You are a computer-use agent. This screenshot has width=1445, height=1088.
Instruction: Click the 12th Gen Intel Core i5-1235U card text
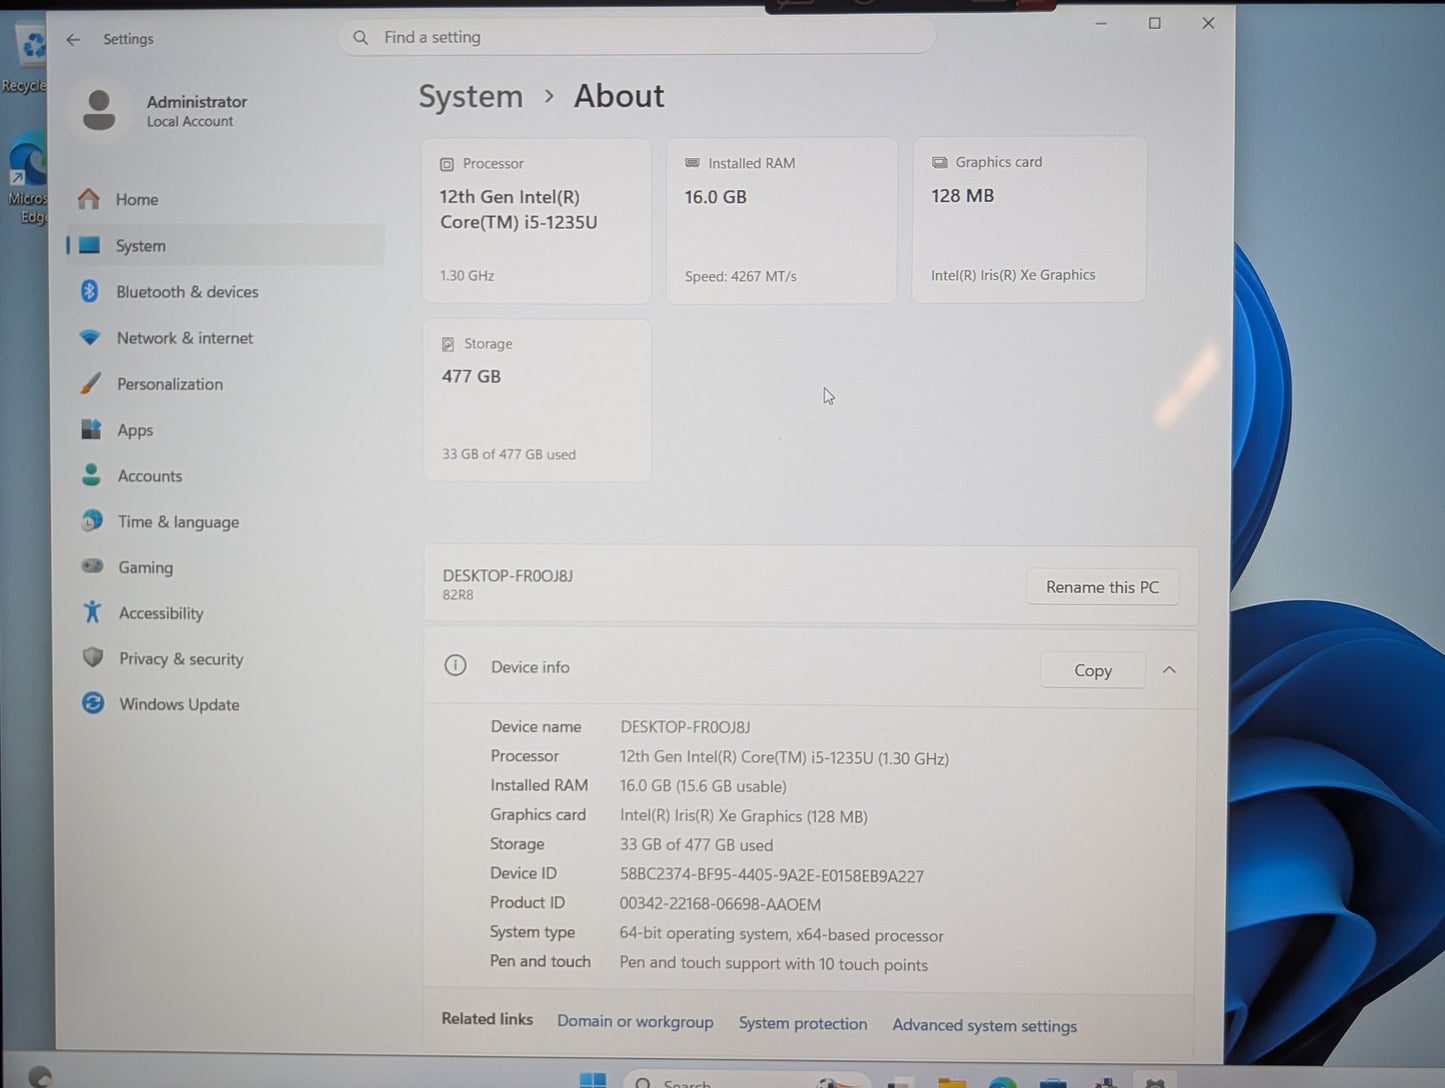click(x=518, y=209)
